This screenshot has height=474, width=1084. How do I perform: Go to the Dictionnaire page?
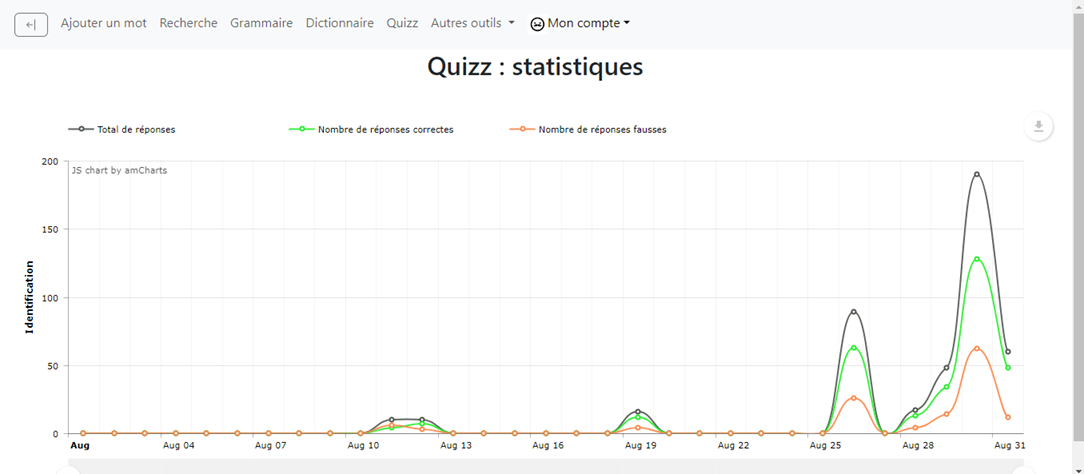pos(339,23)
